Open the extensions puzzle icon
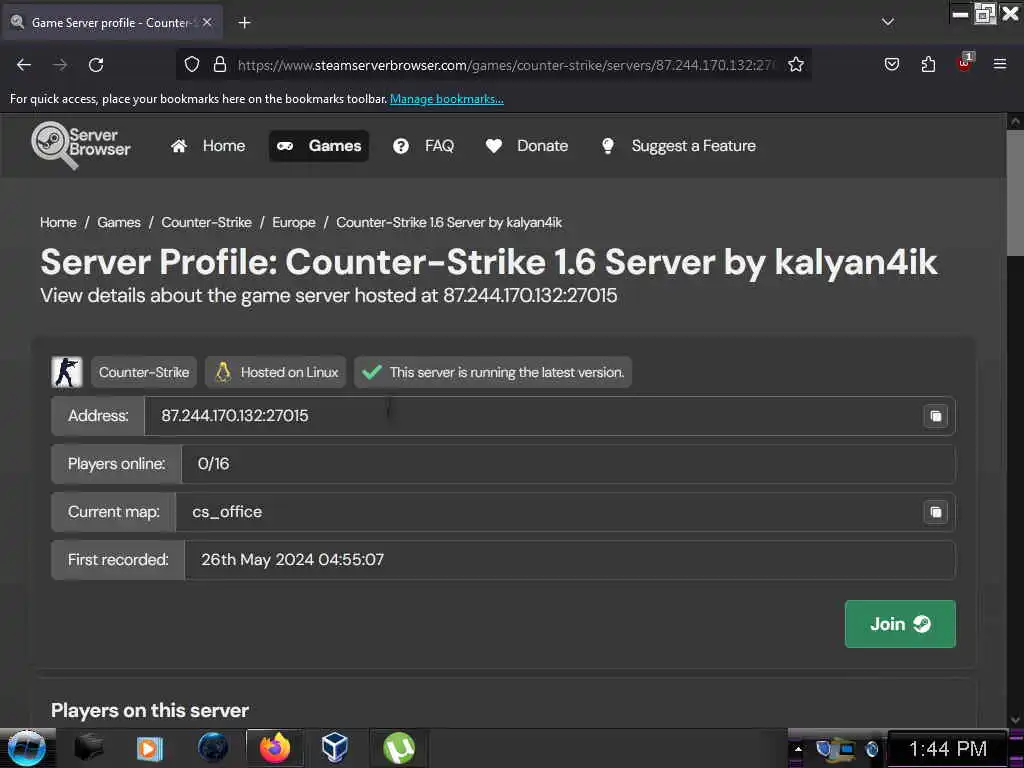Screen dimensions: 1024x768 tap(928, 64)
